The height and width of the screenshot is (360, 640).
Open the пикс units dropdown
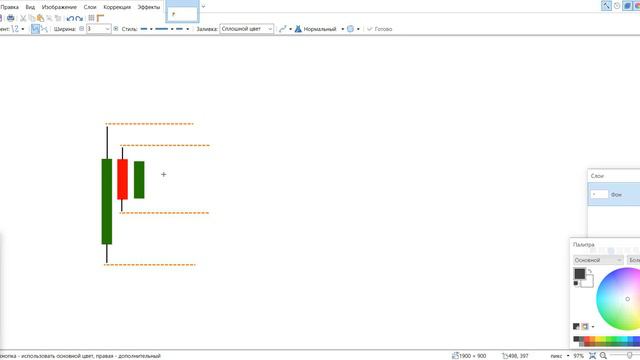[x=560, y=356]
